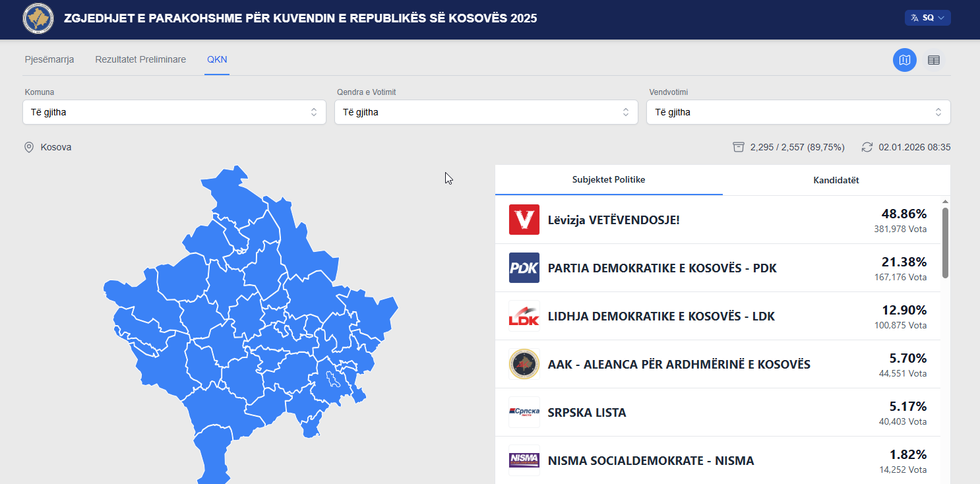Viewport: 980px width, 484px height.
Task: Open the Vendvotimi dropdown
Action: tap(797, 112)
